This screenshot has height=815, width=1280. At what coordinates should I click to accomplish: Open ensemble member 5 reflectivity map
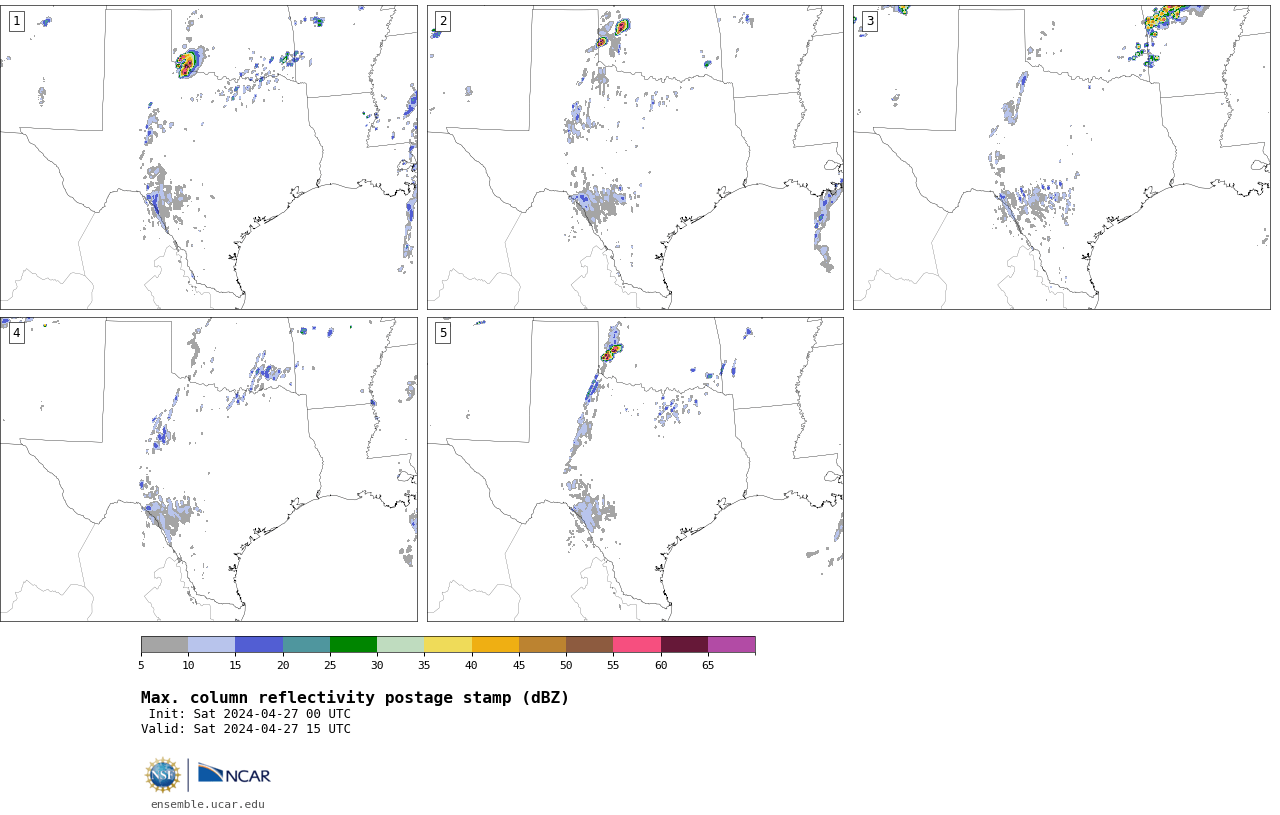pos(635,469)
